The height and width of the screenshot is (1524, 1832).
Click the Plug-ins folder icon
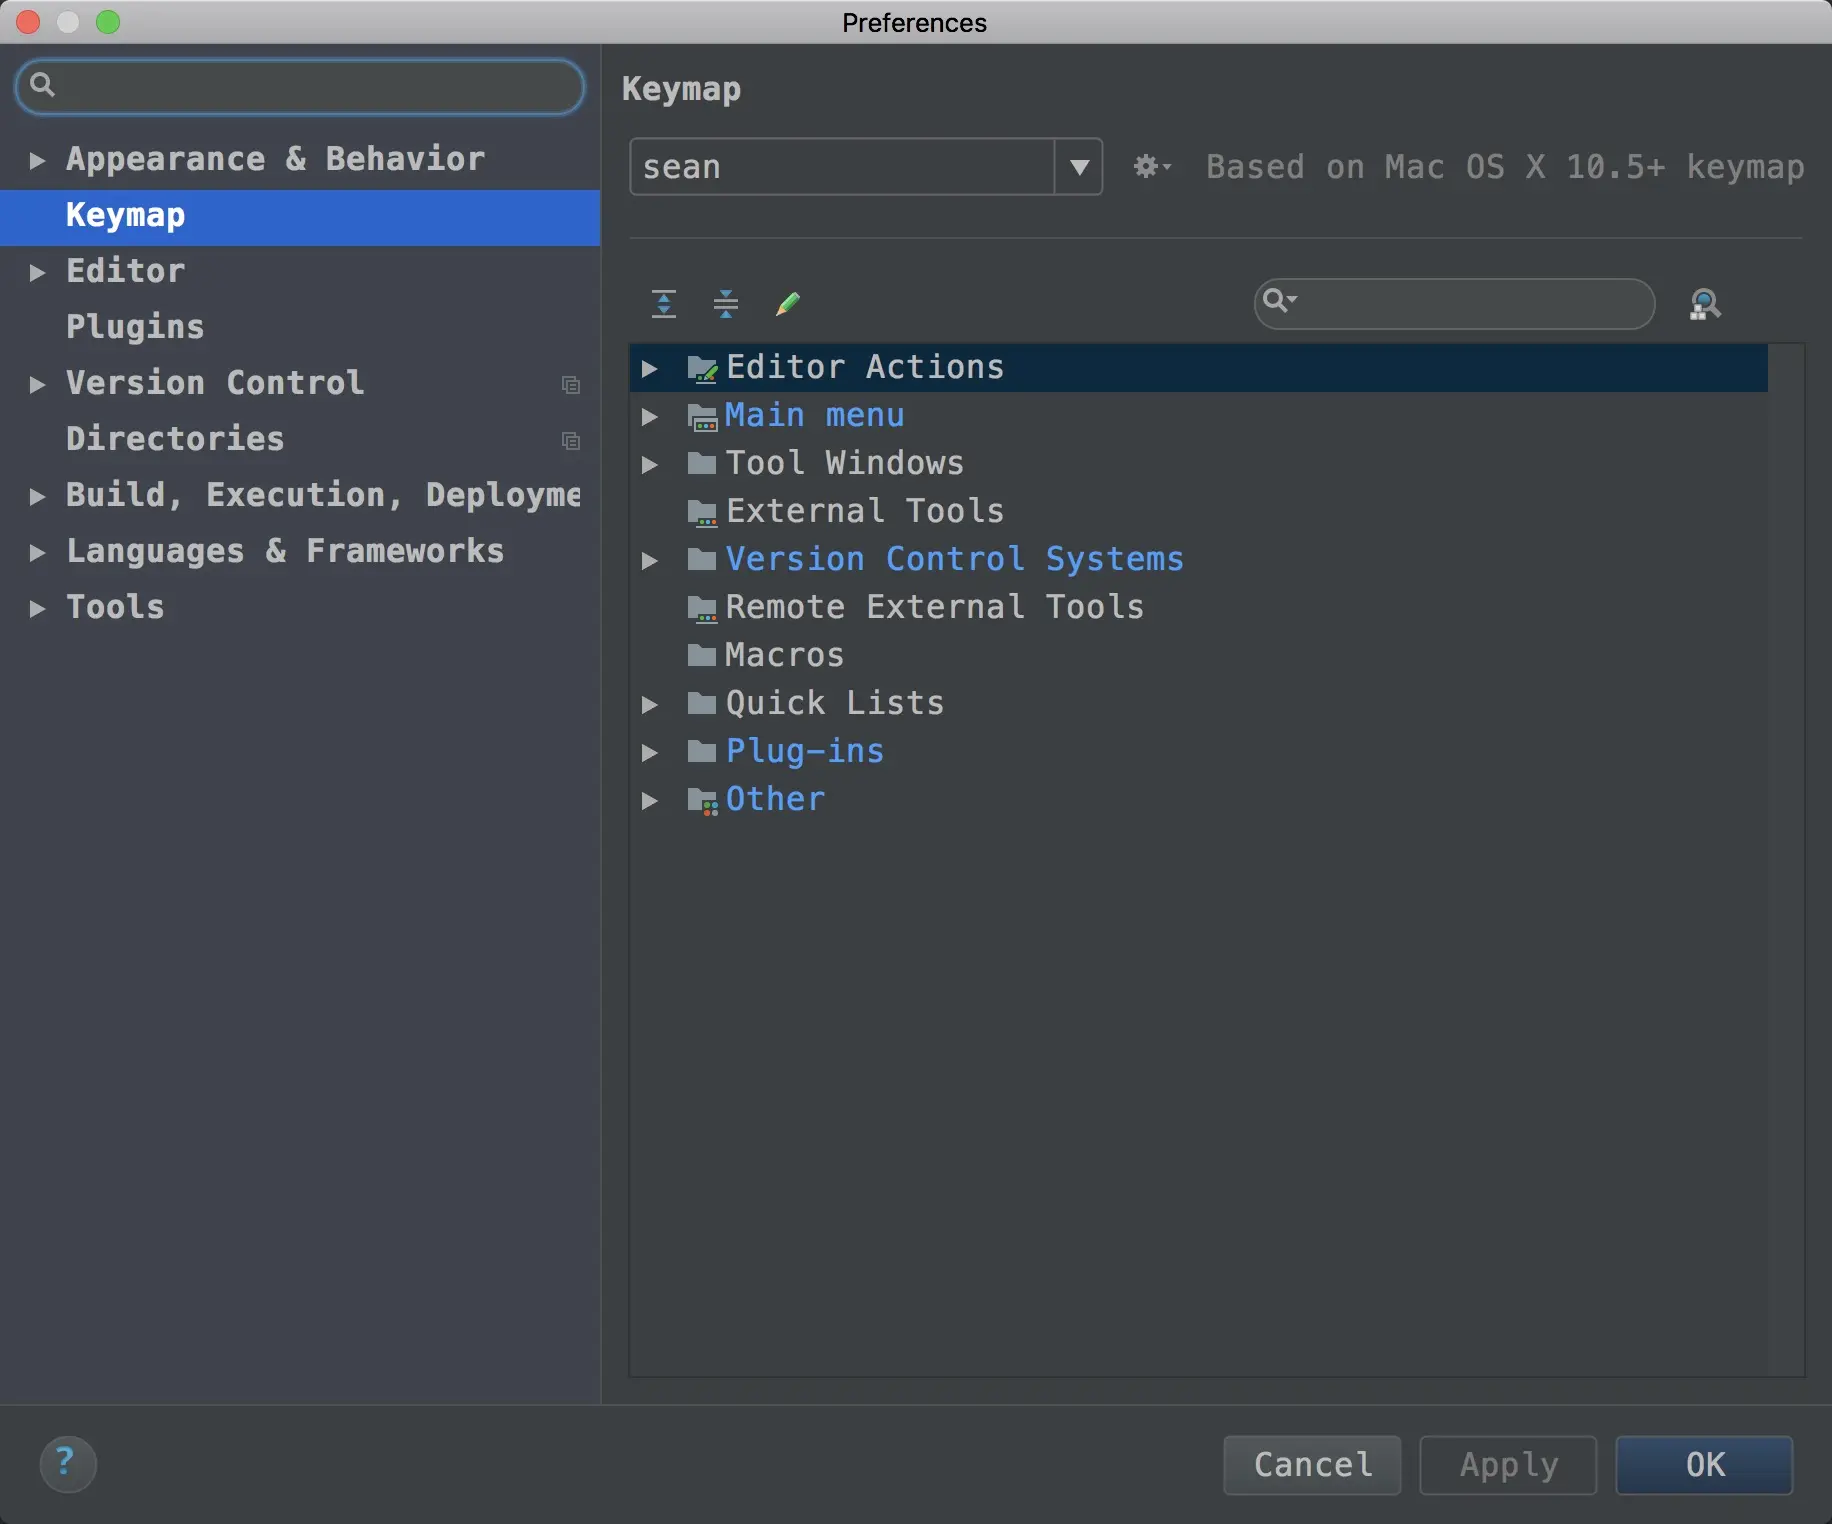pyautogui.click(x=702, y=751)
